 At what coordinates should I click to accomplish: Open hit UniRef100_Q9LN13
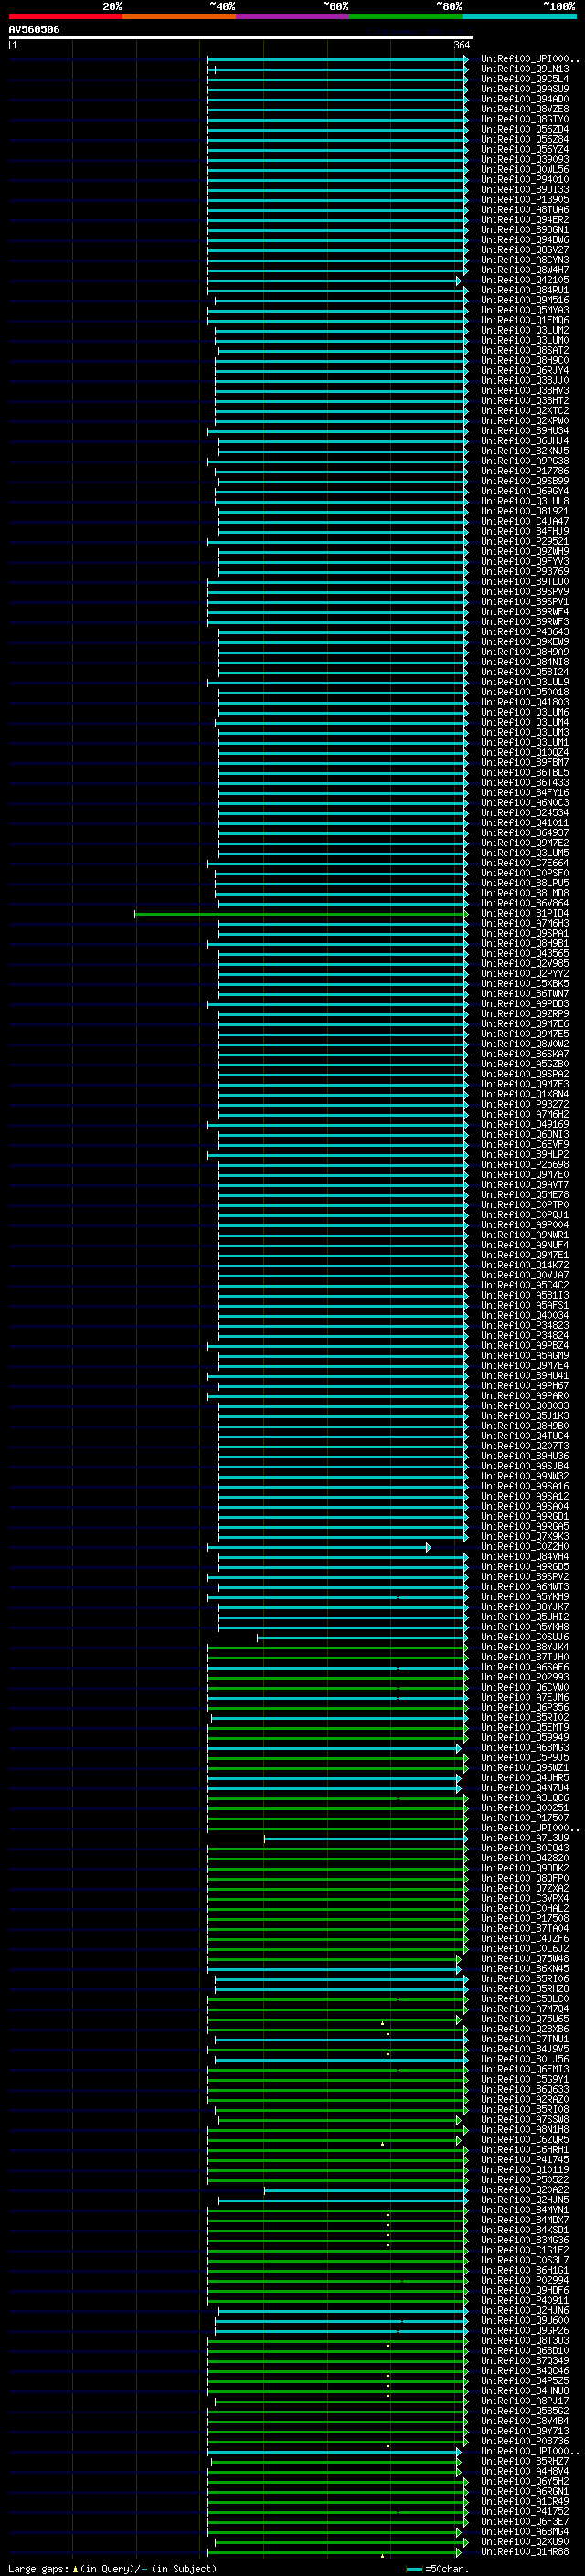(x=524, y=69)
